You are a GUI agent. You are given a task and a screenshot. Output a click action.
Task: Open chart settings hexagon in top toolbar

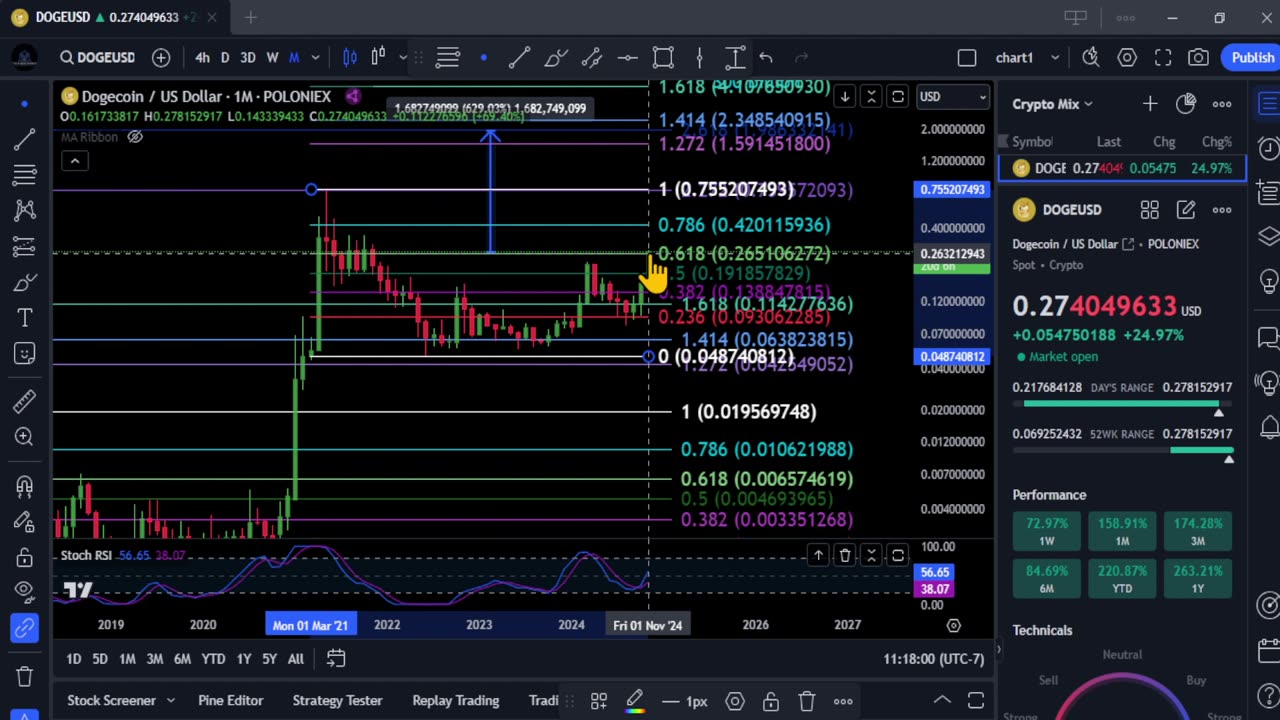[1127, 58]
